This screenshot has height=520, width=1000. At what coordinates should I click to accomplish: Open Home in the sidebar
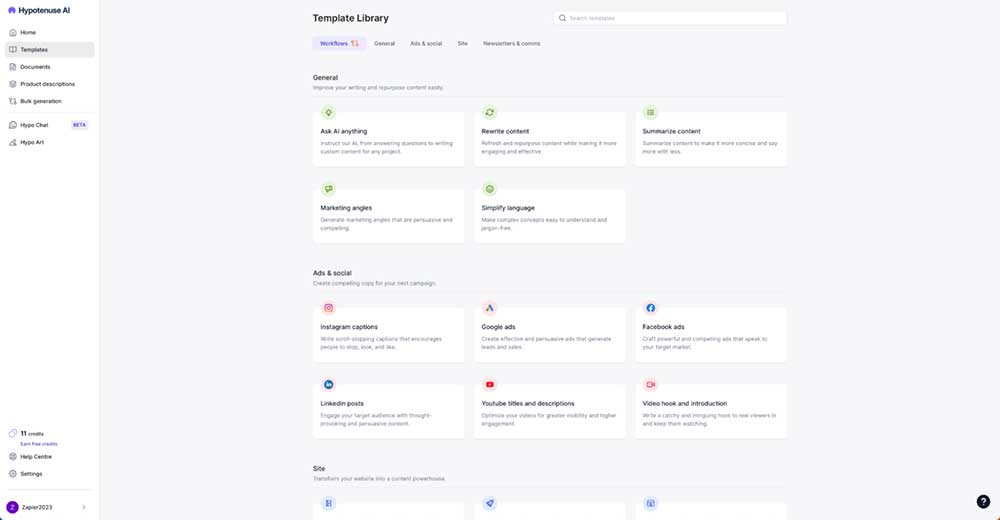[x=50, y=32]
